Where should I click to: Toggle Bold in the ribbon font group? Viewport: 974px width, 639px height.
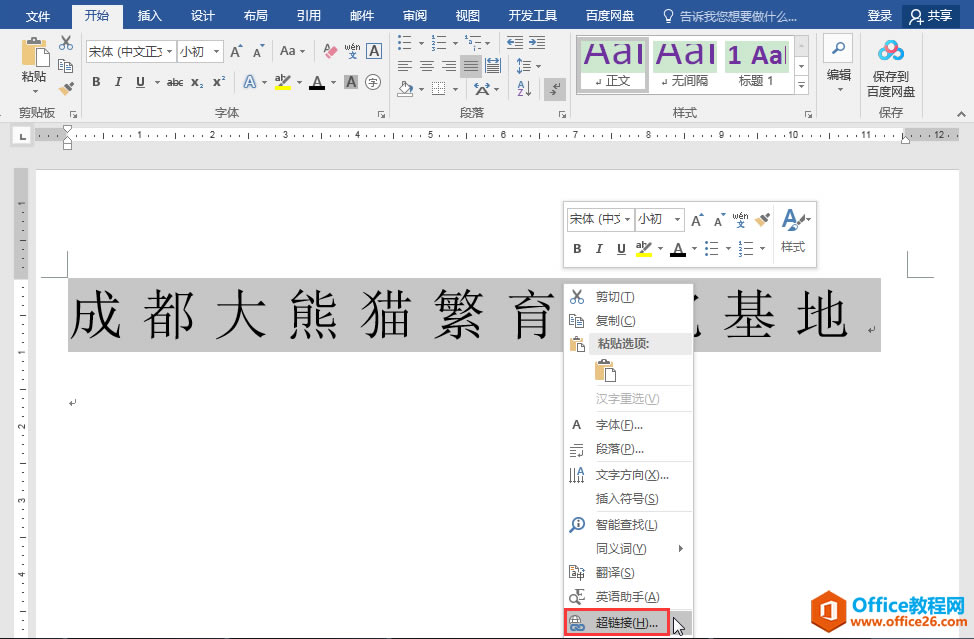[96, 82]
